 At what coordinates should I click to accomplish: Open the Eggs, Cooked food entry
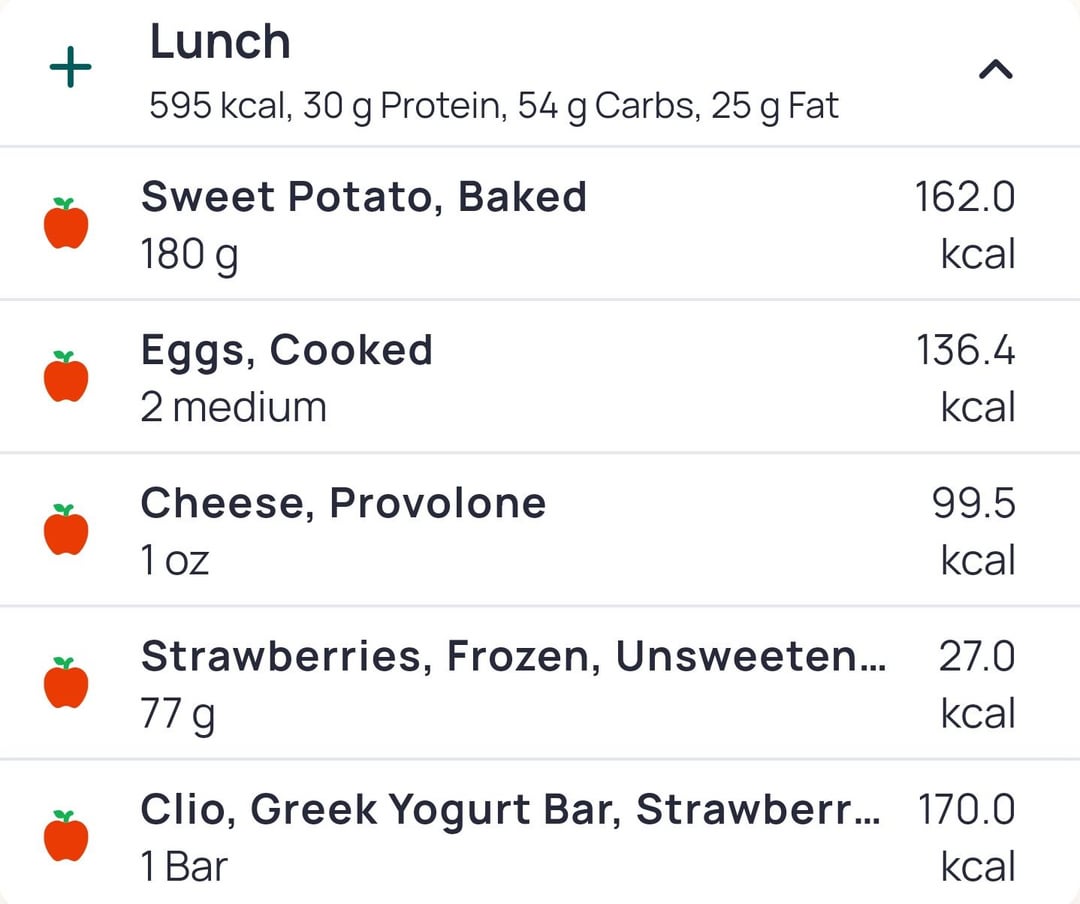coord(286,351)
